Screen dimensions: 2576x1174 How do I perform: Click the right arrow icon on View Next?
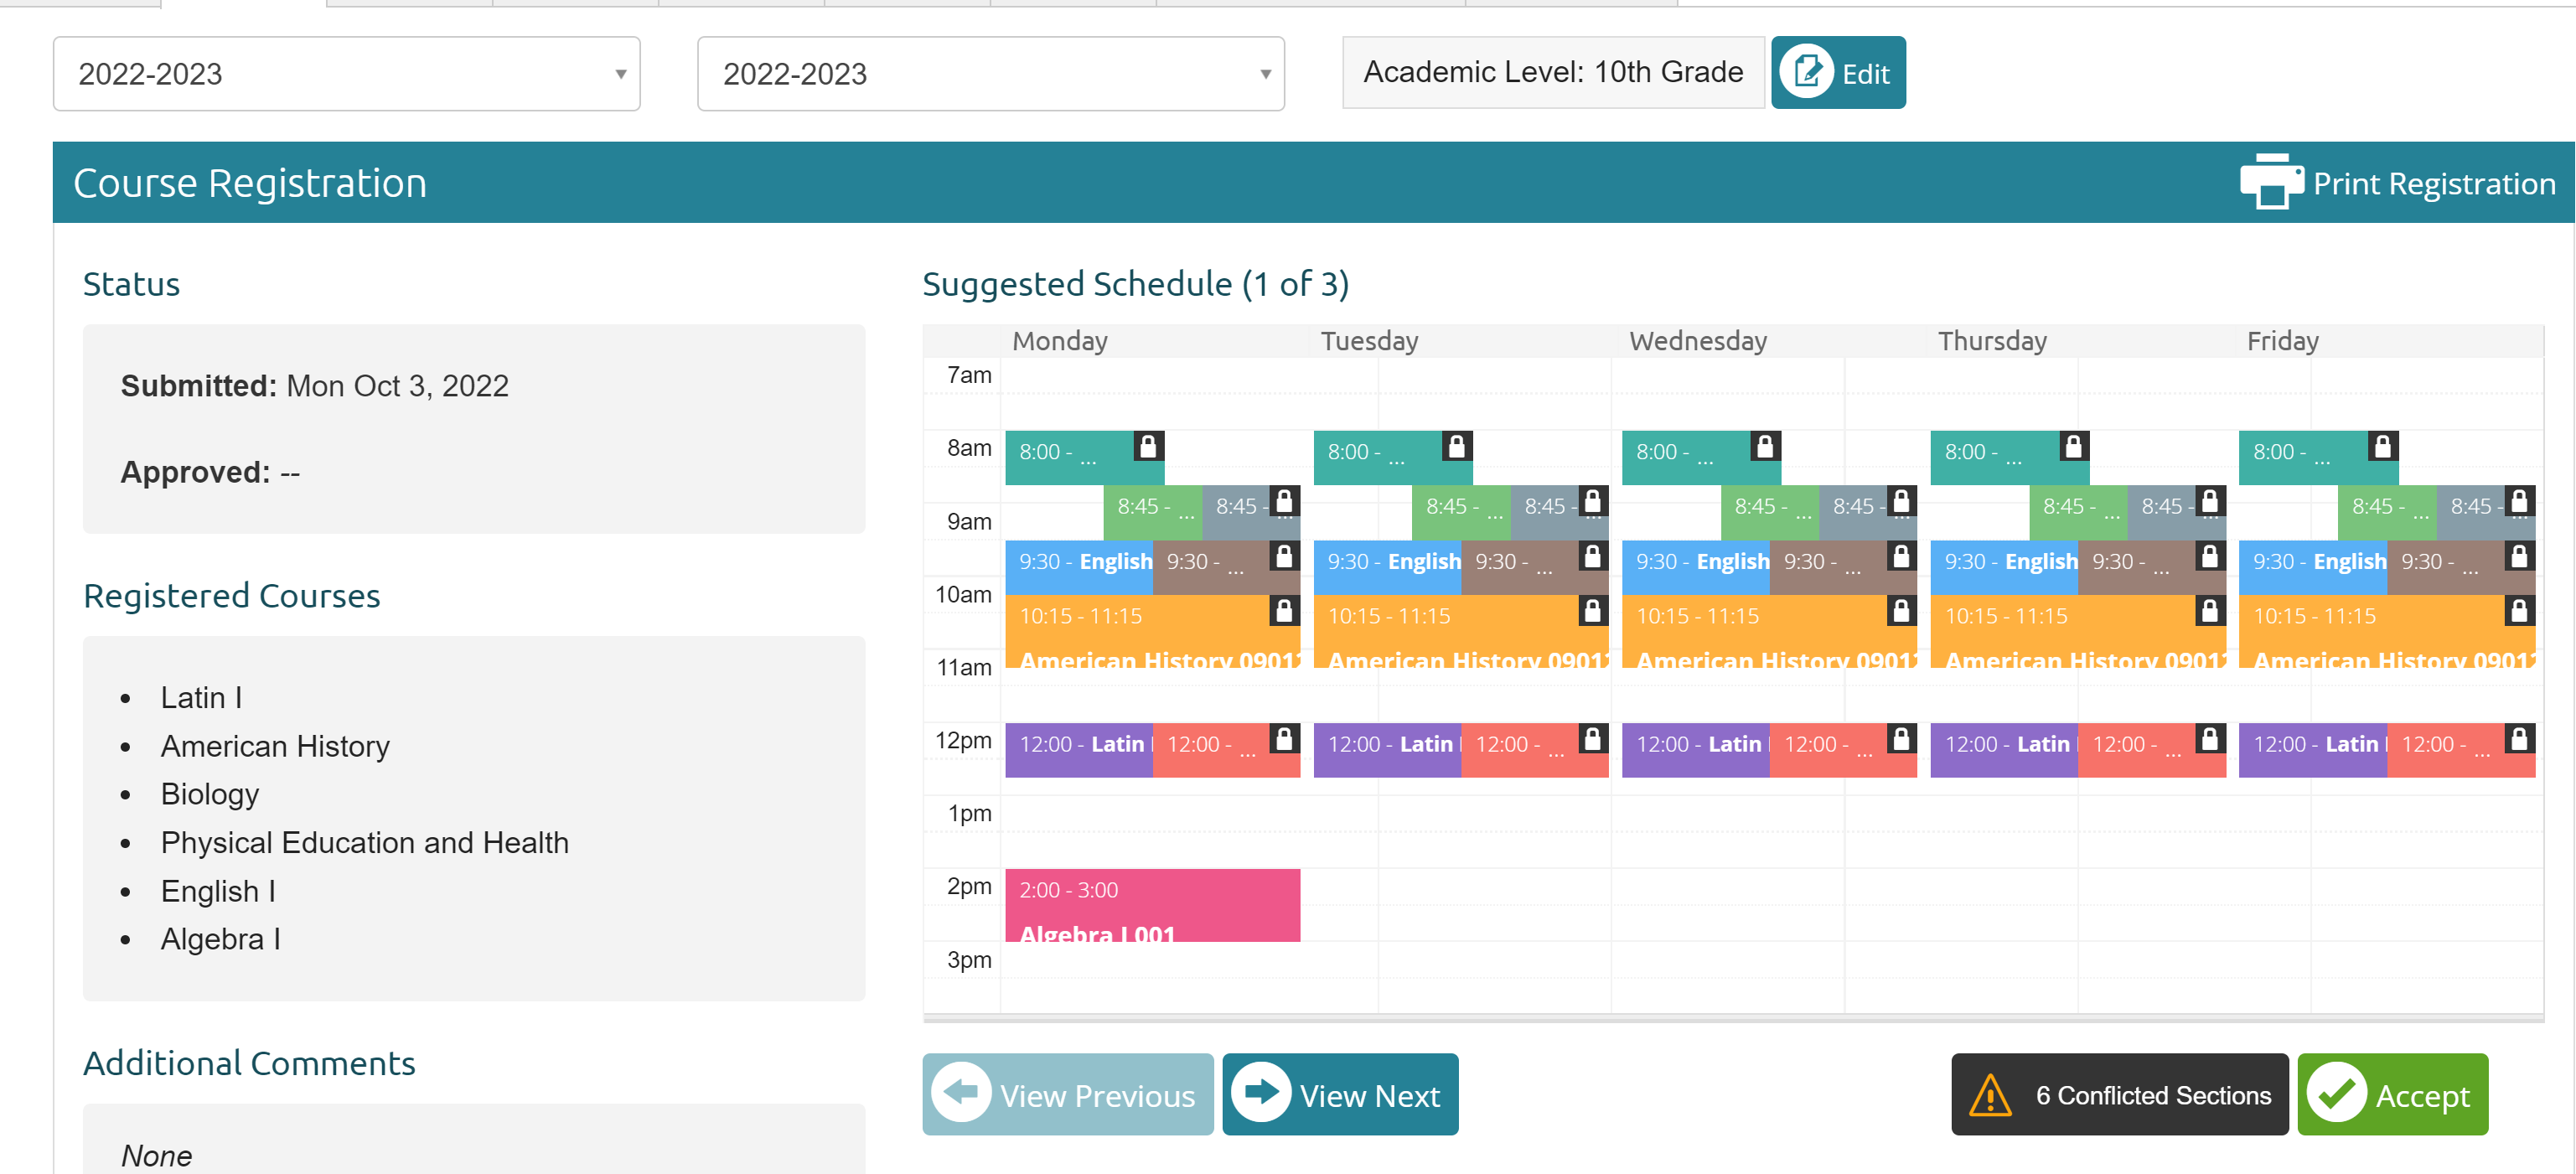(1260, 1093)
